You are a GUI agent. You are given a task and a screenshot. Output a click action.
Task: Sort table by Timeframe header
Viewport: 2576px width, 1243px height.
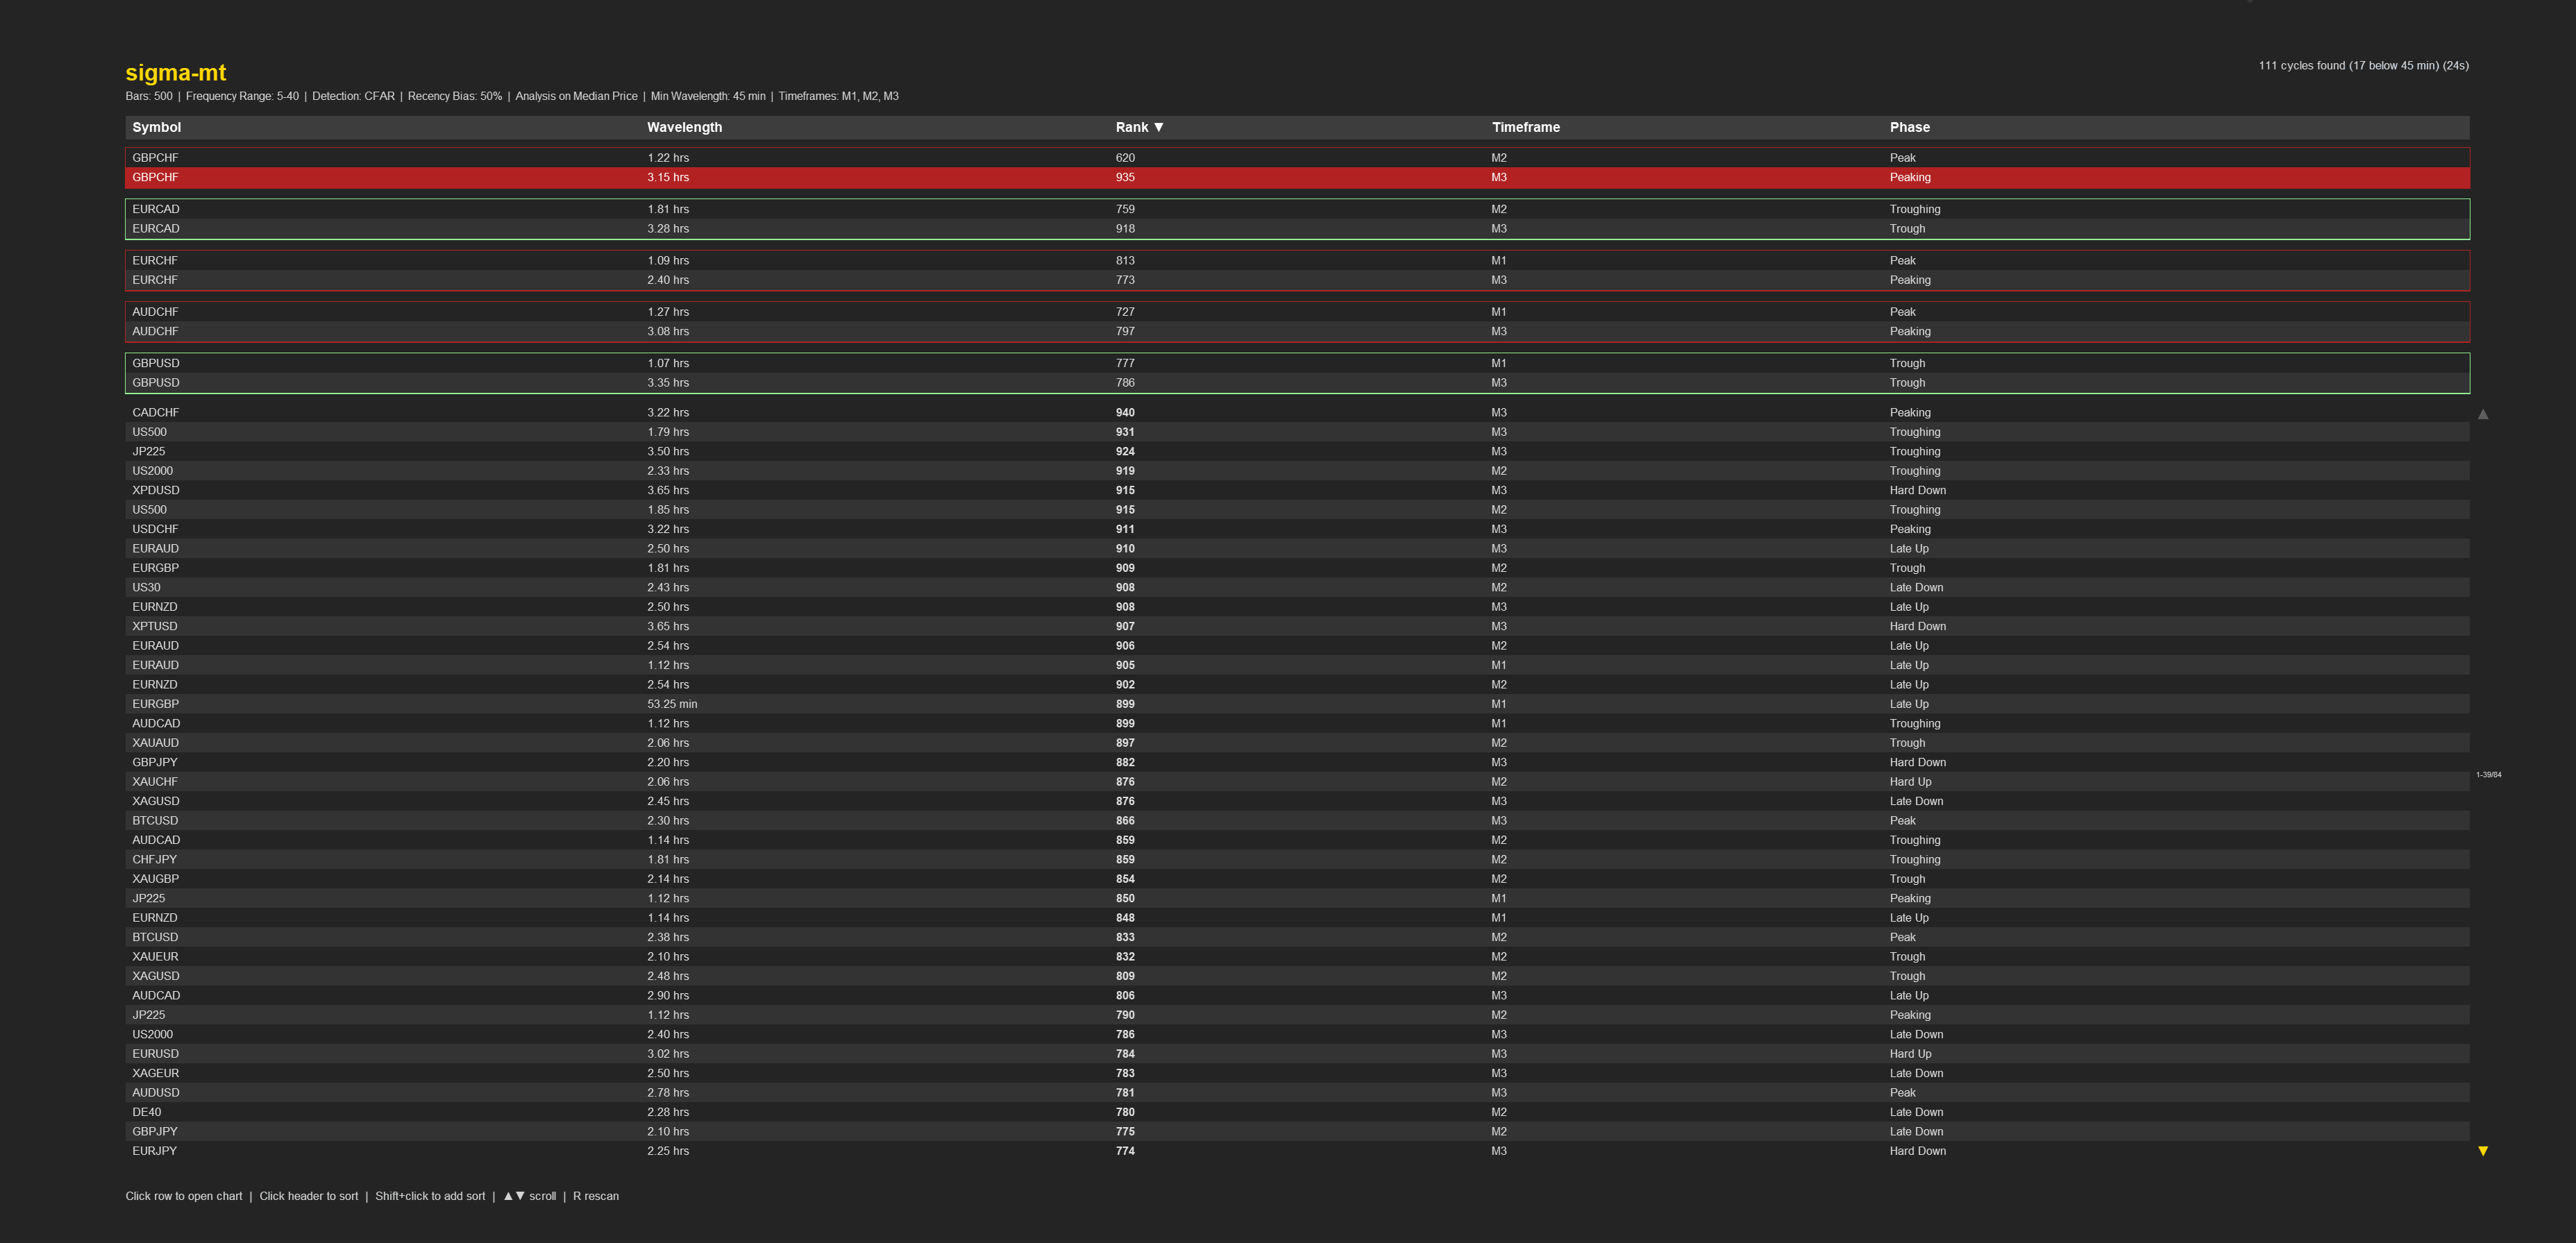pyautogui.click(x=1525, y=127)
